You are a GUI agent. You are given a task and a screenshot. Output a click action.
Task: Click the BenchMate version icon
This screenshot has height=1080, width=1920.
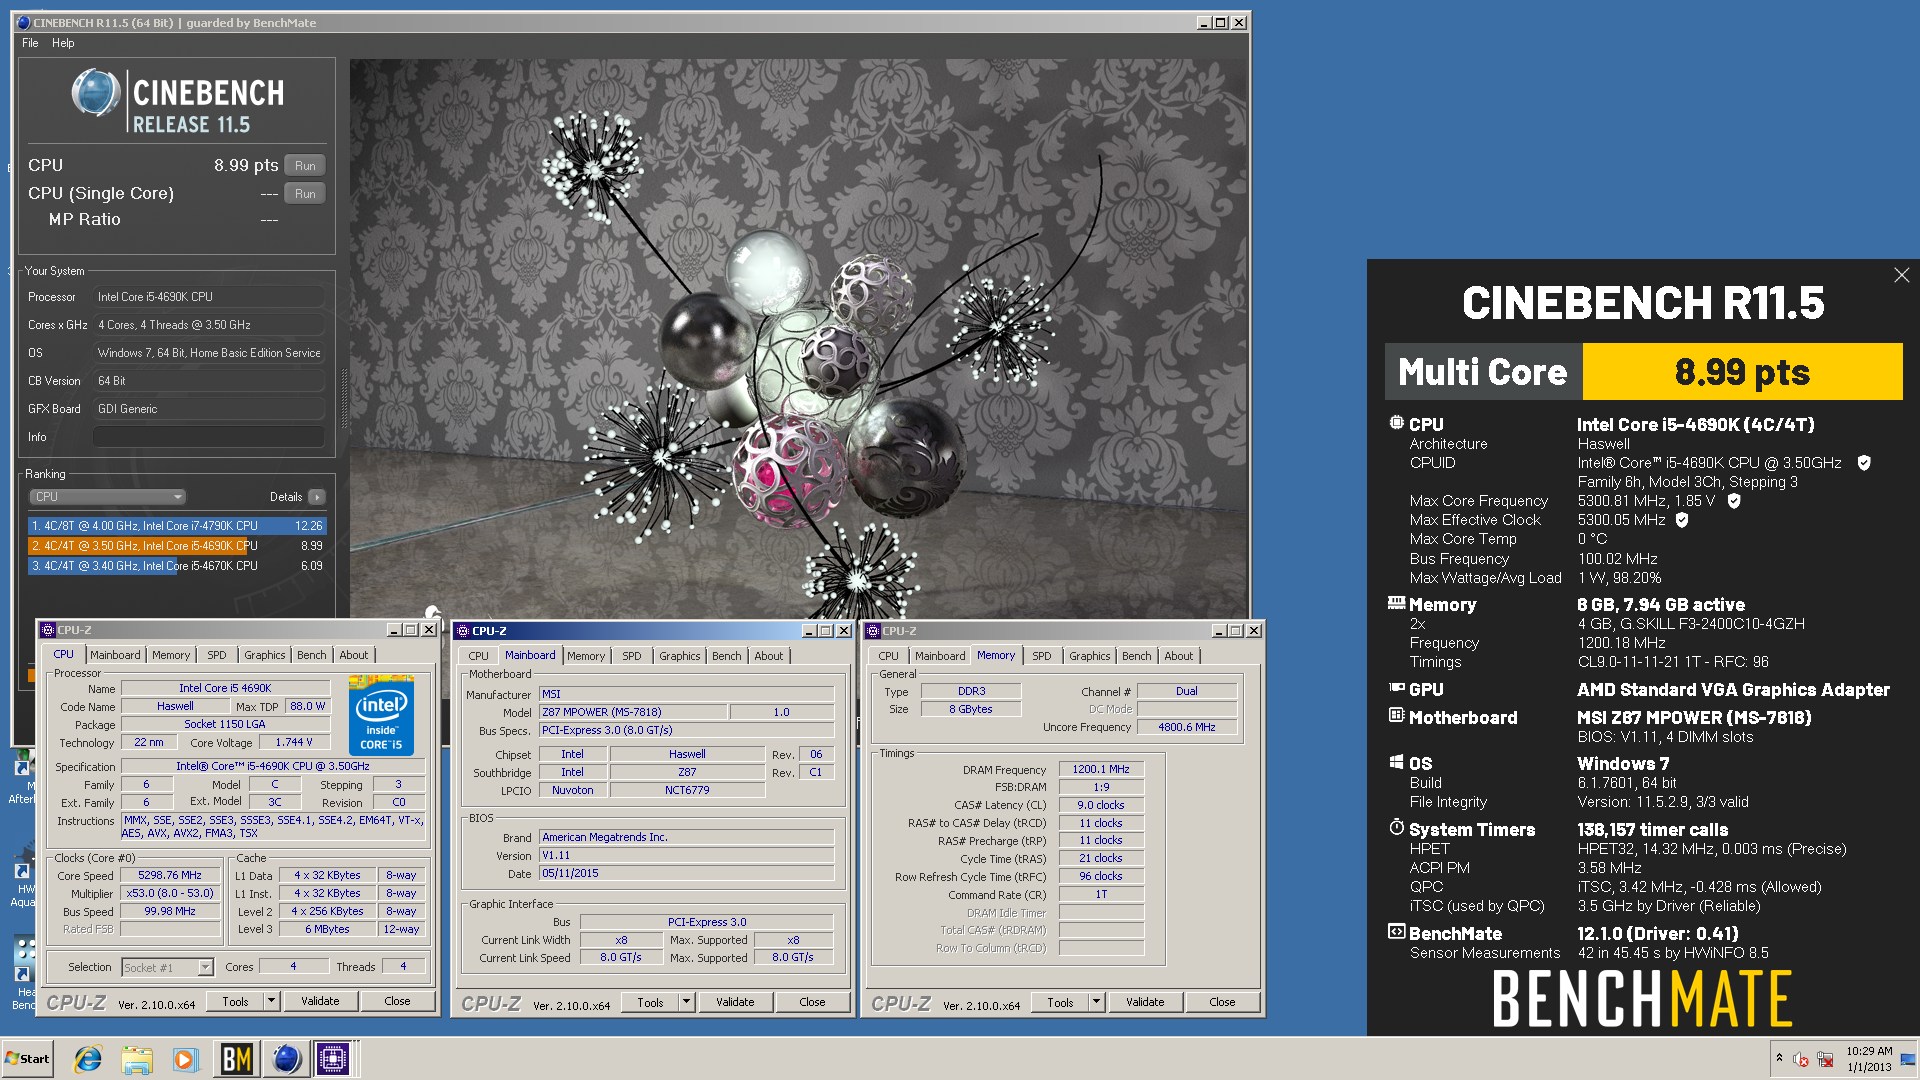pos(1396,932)
